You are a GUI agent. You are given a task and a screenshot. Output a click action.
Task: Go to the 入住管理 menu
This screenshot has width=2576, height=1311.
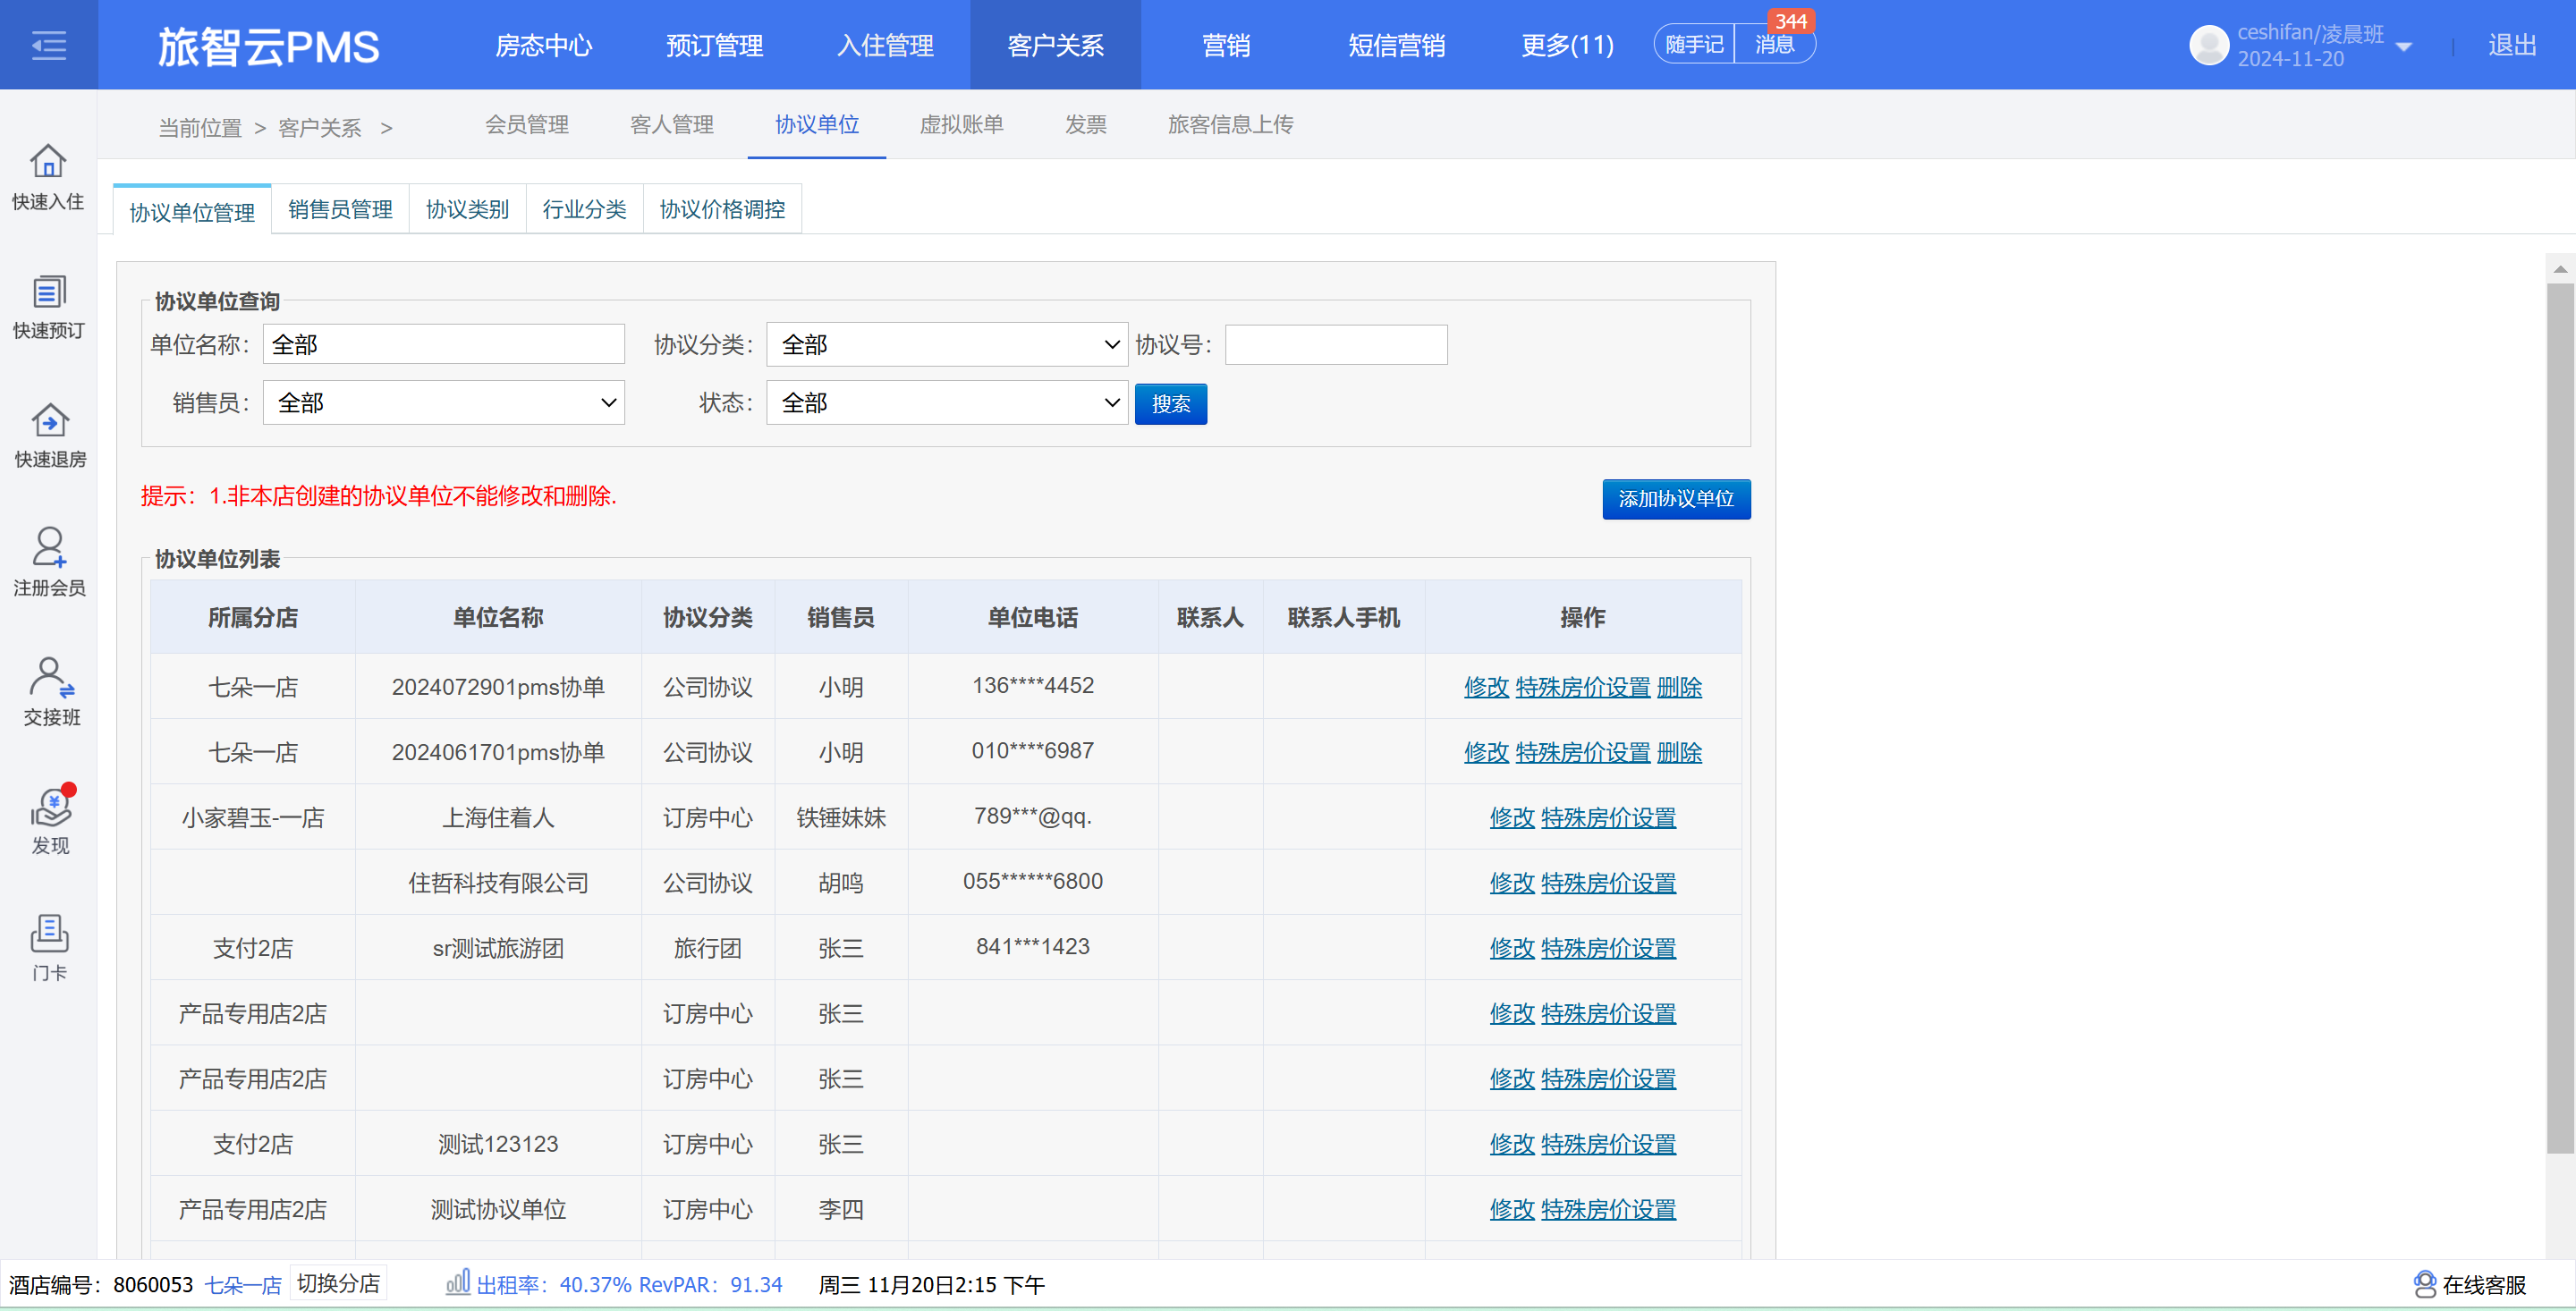(884, 46)
